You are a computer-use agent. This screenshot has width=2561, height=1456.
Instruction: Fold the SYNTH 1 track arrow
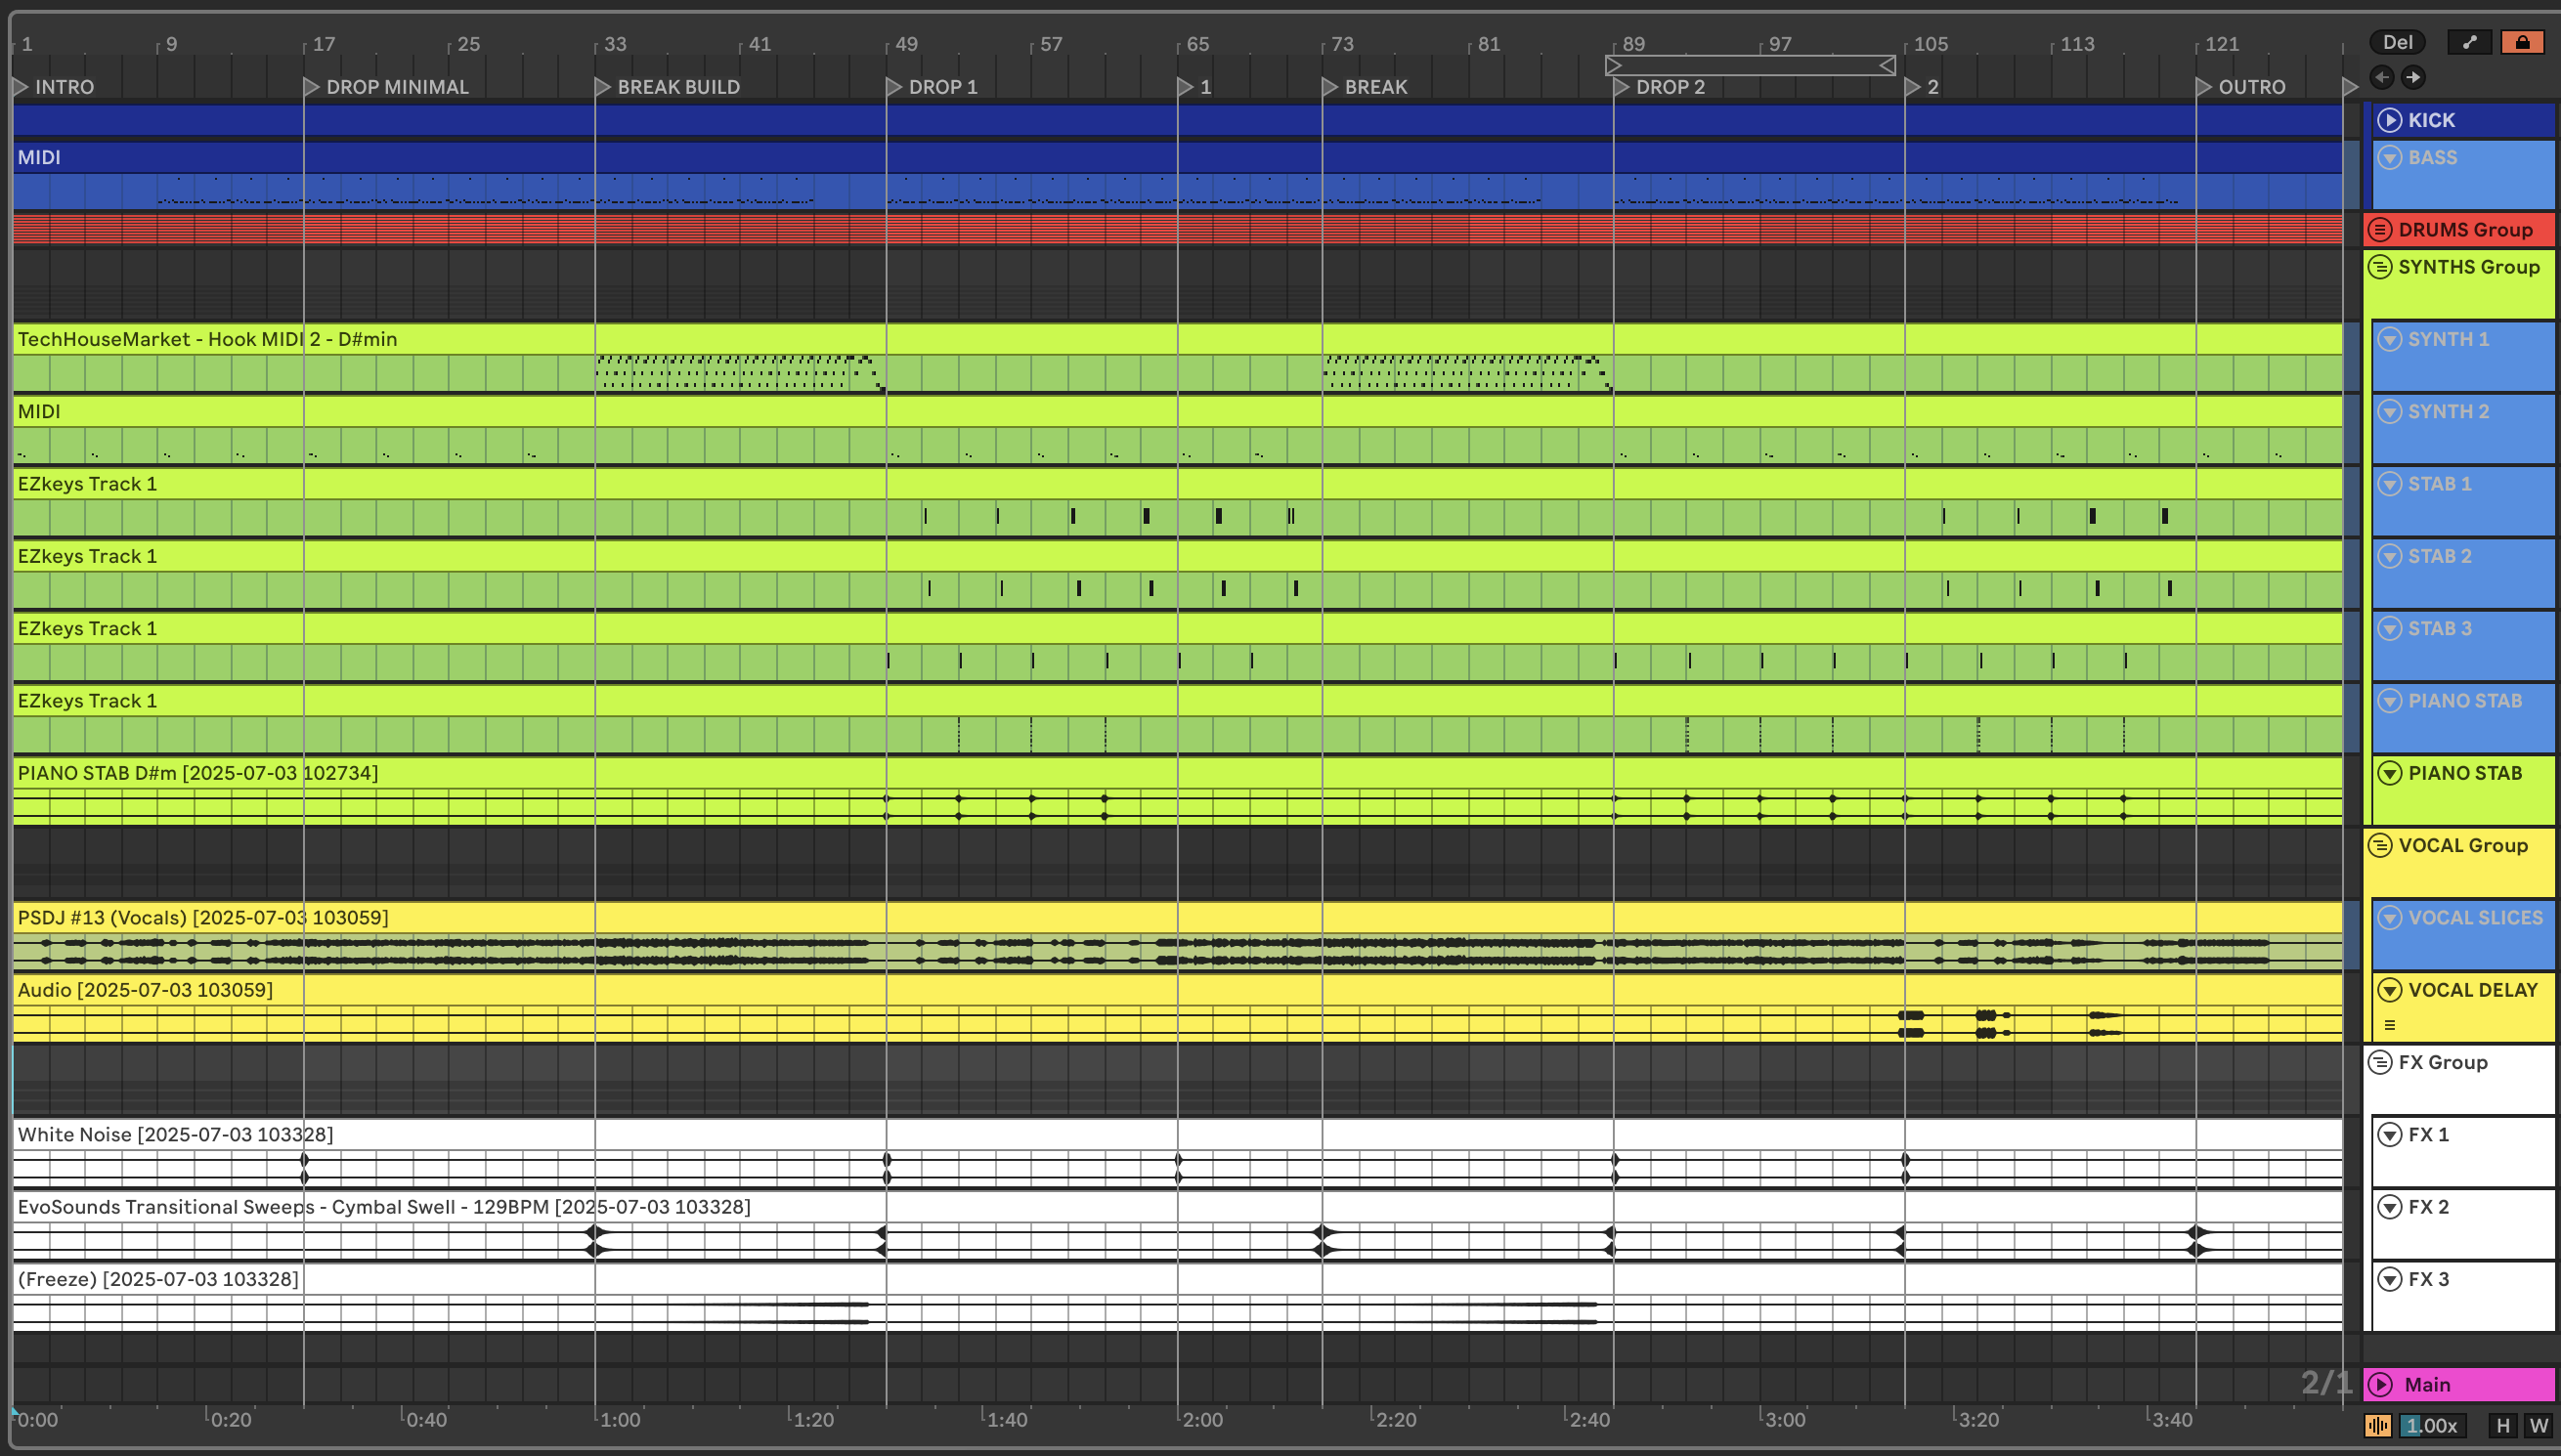tap(2389, 339)
